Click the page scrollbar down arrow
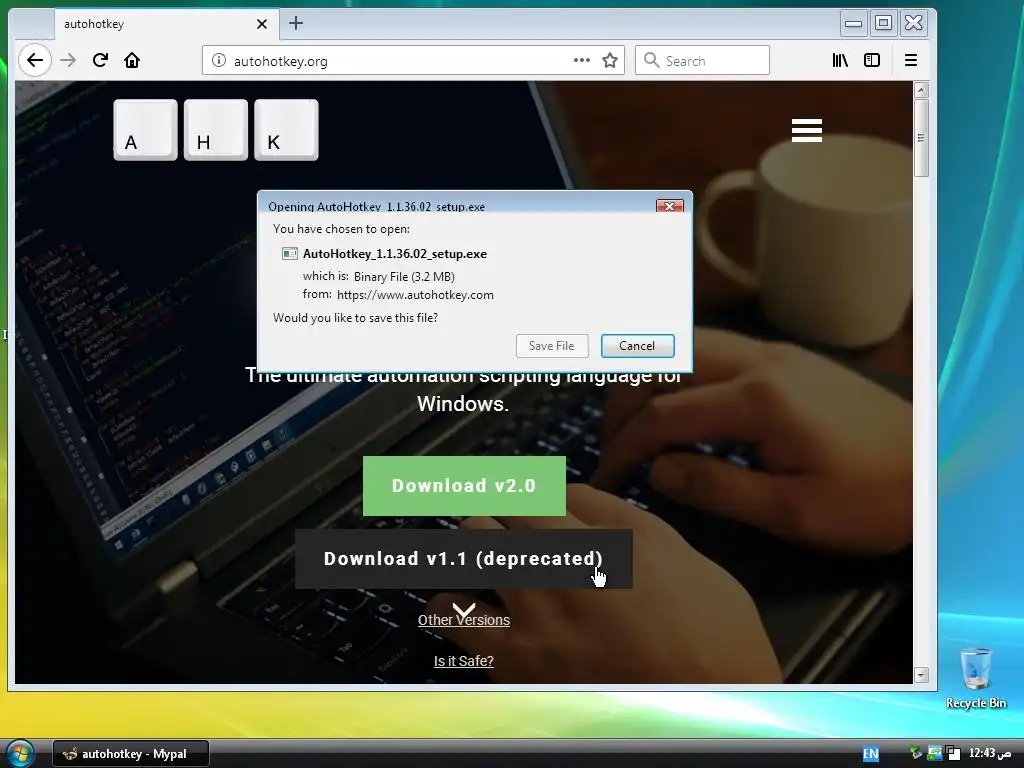 point(921,675)
